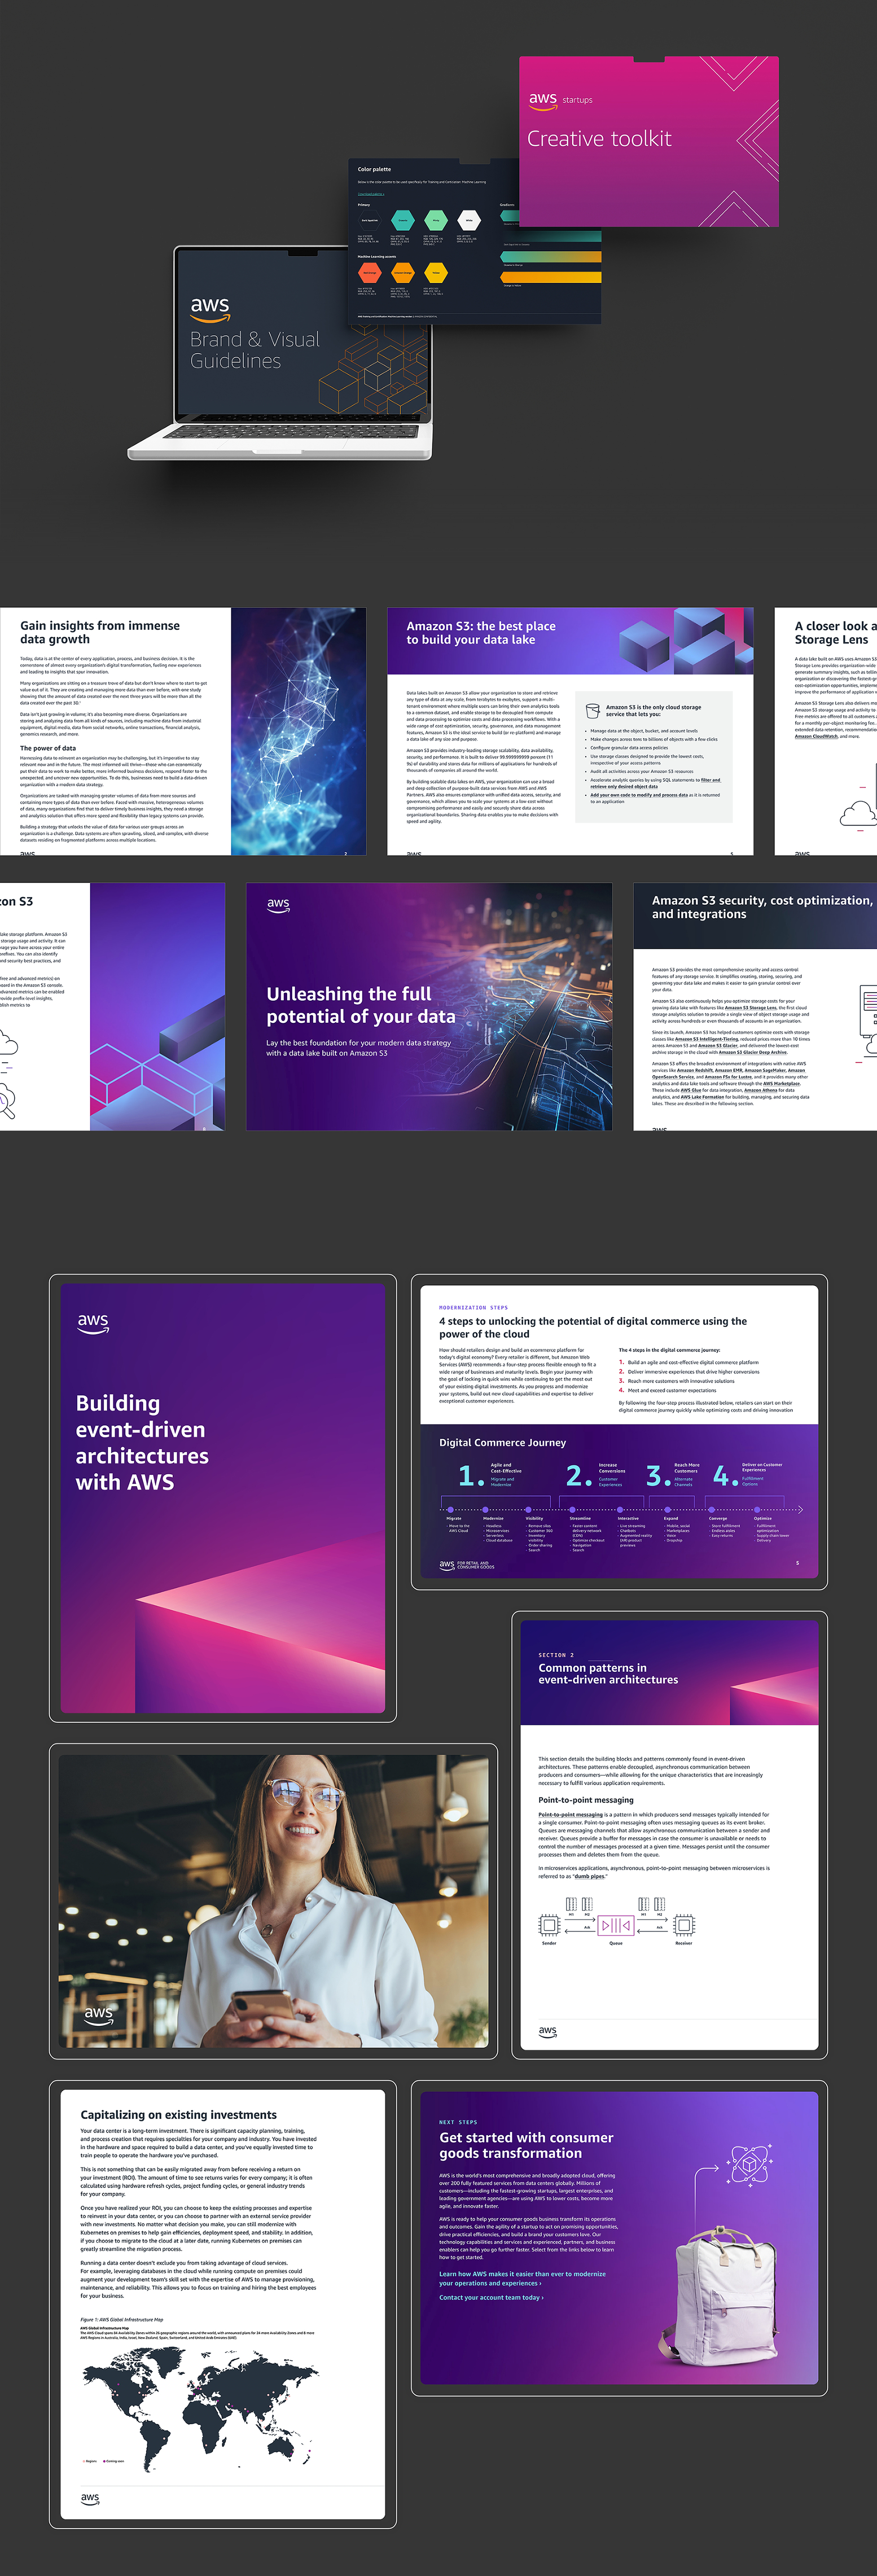
Task: Click the bucket icon beside Amazon S3 callout
Action: click(x=592, y=710)
